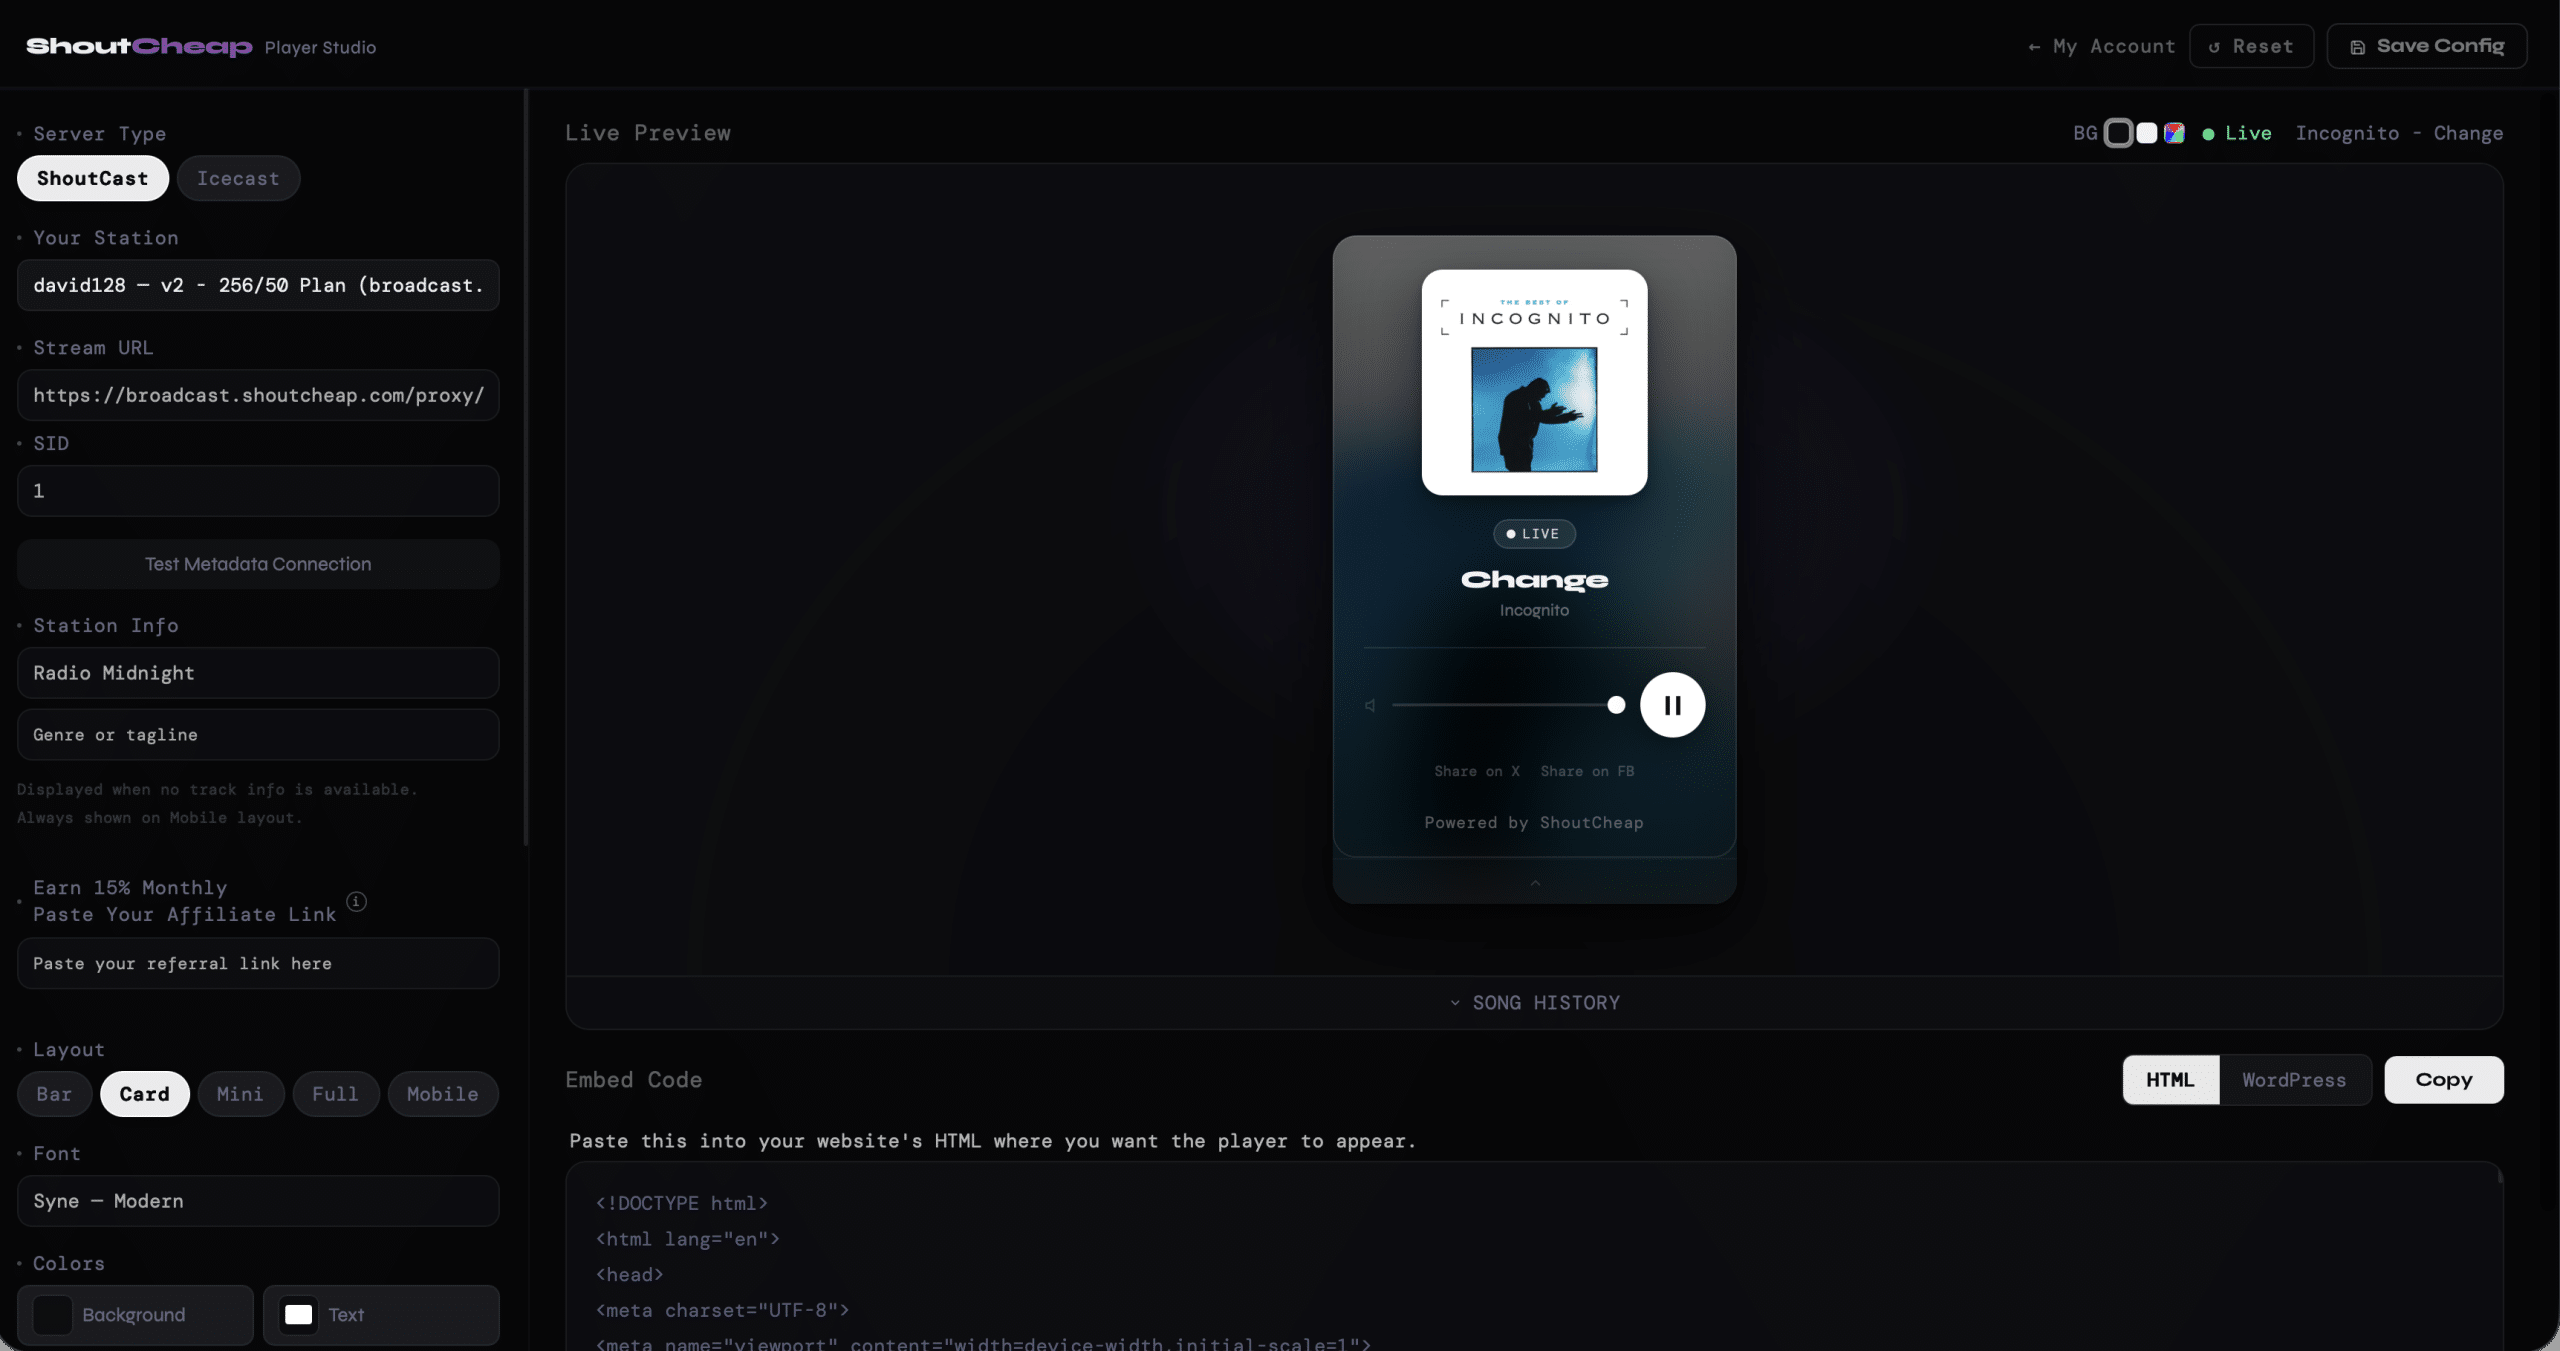The width and height of the screenshot is (2560, 1351).
Task: Pause playback in the preview player
Action: 1672,704
